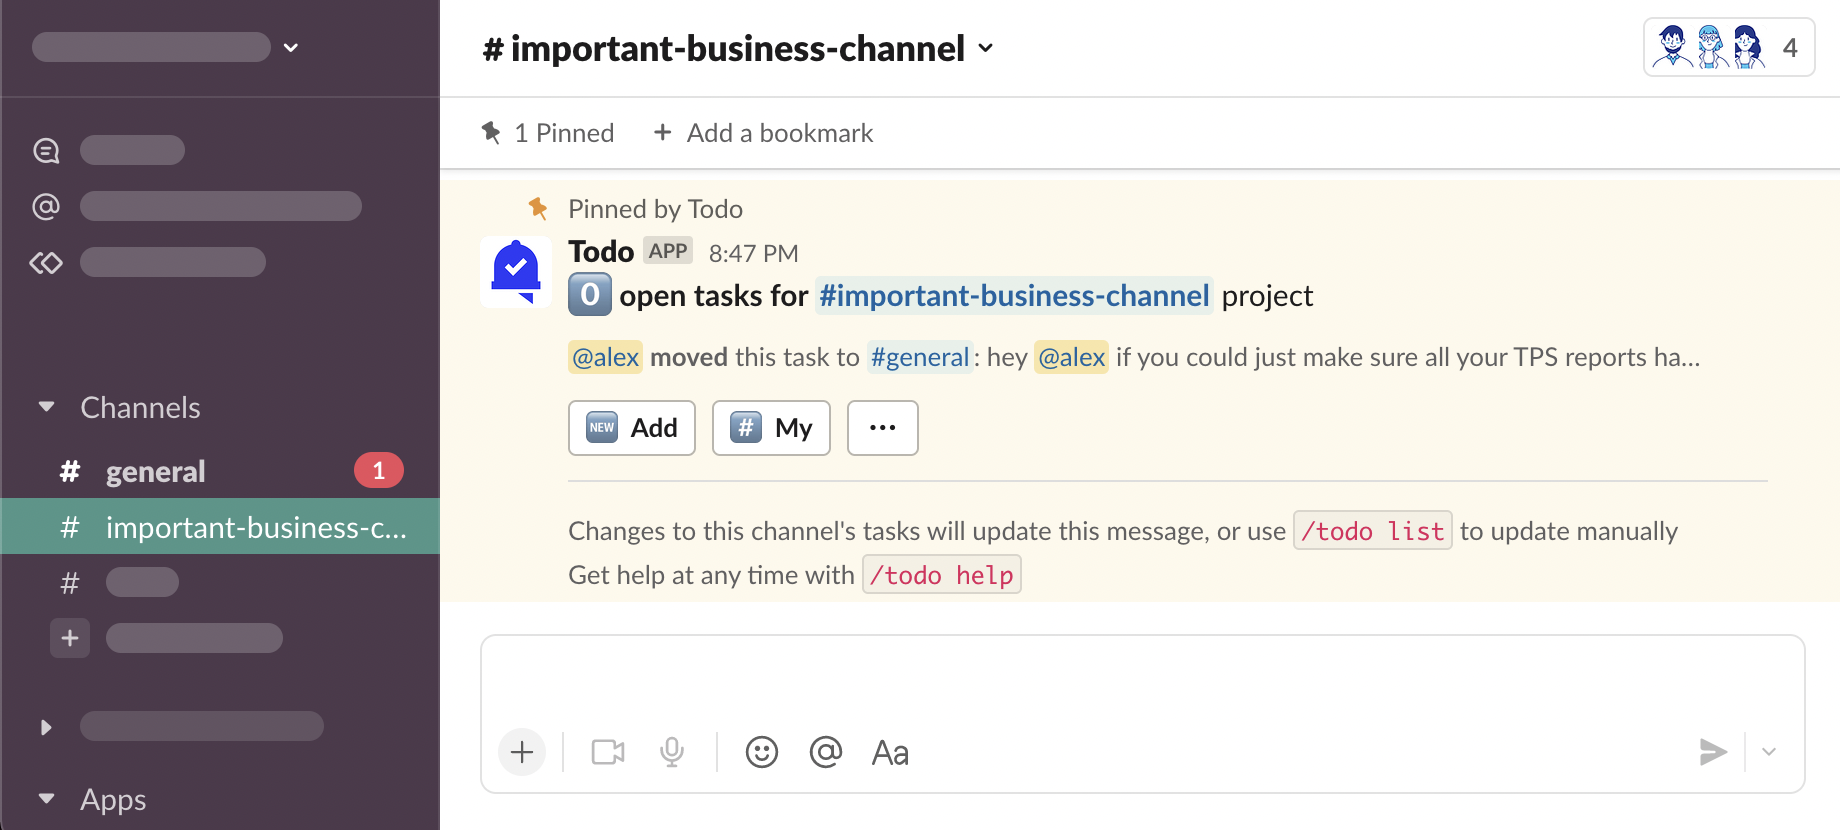This screenshot has width=1840, height=830.
Task: Open send options dropdown arrow
Action: point(1769,752)
